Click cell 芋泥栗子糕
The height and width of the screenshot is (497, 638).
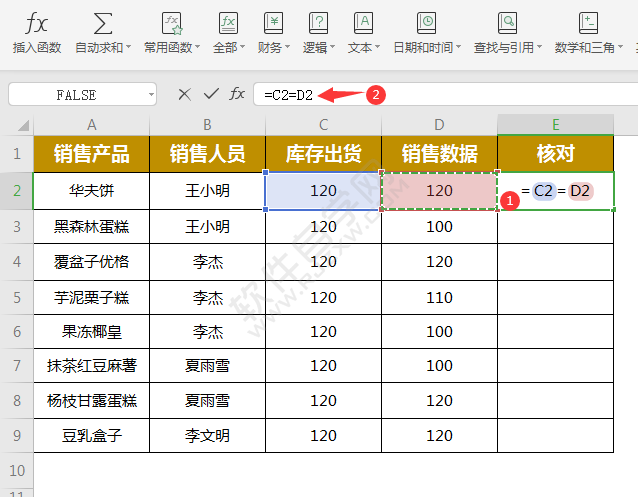coord(92,298)
